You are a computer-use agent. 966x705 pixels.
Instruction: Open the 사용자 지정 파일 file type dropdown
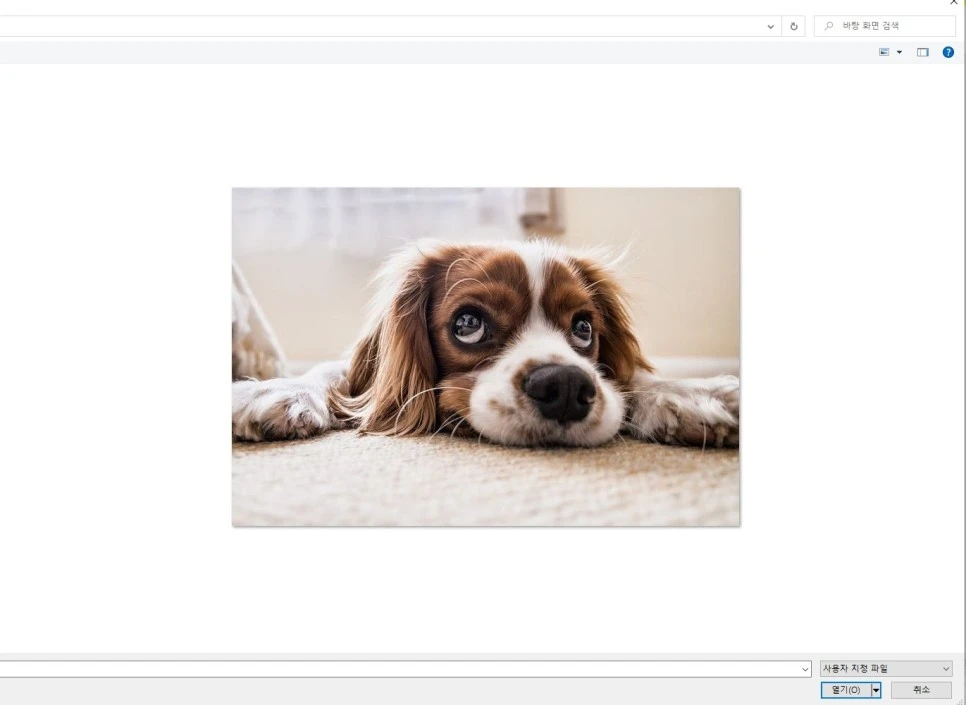[x=886, y=668]
